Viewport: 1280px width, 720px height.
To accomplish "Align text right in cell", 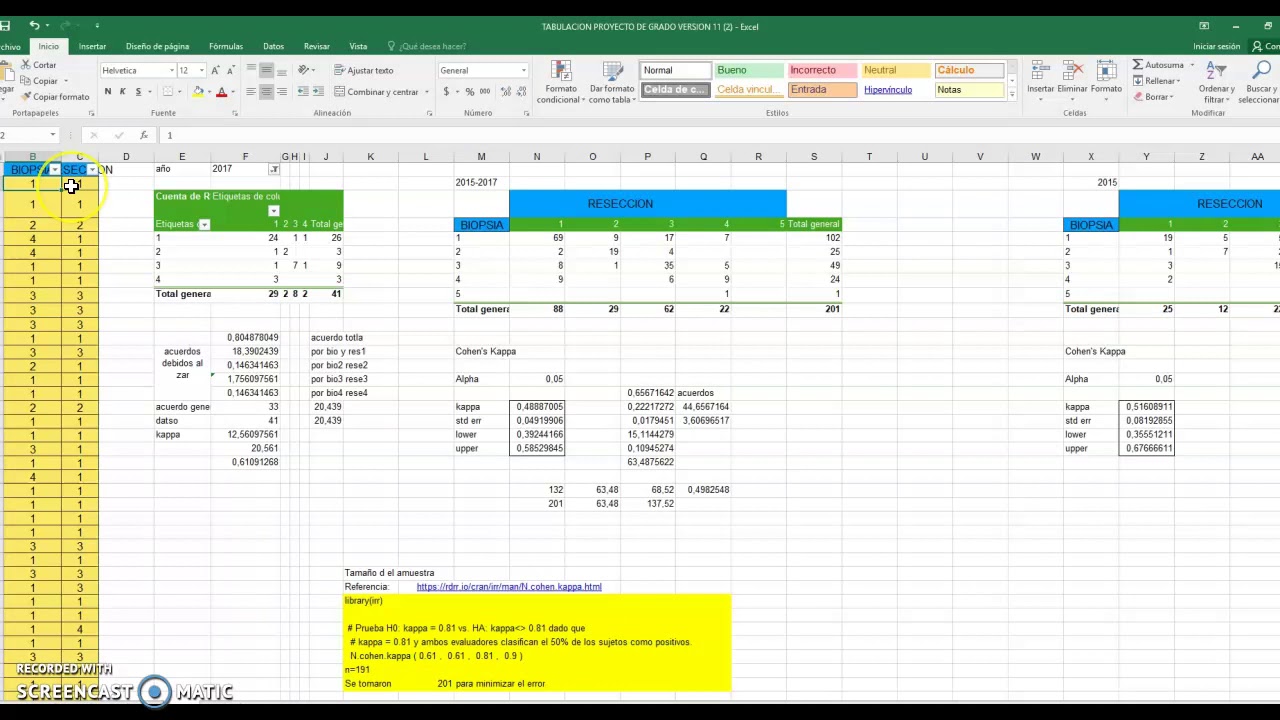I will click(282, 91).
